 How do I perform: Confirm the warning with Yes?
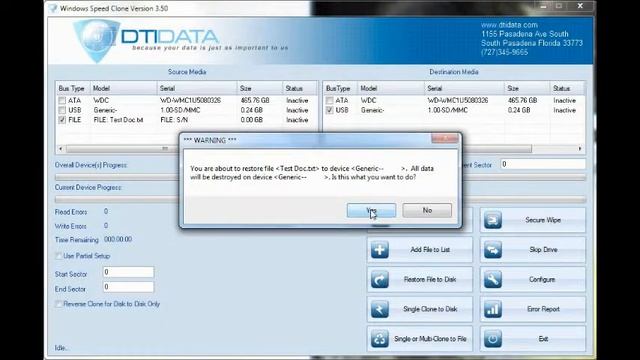(x=371, y=211)
